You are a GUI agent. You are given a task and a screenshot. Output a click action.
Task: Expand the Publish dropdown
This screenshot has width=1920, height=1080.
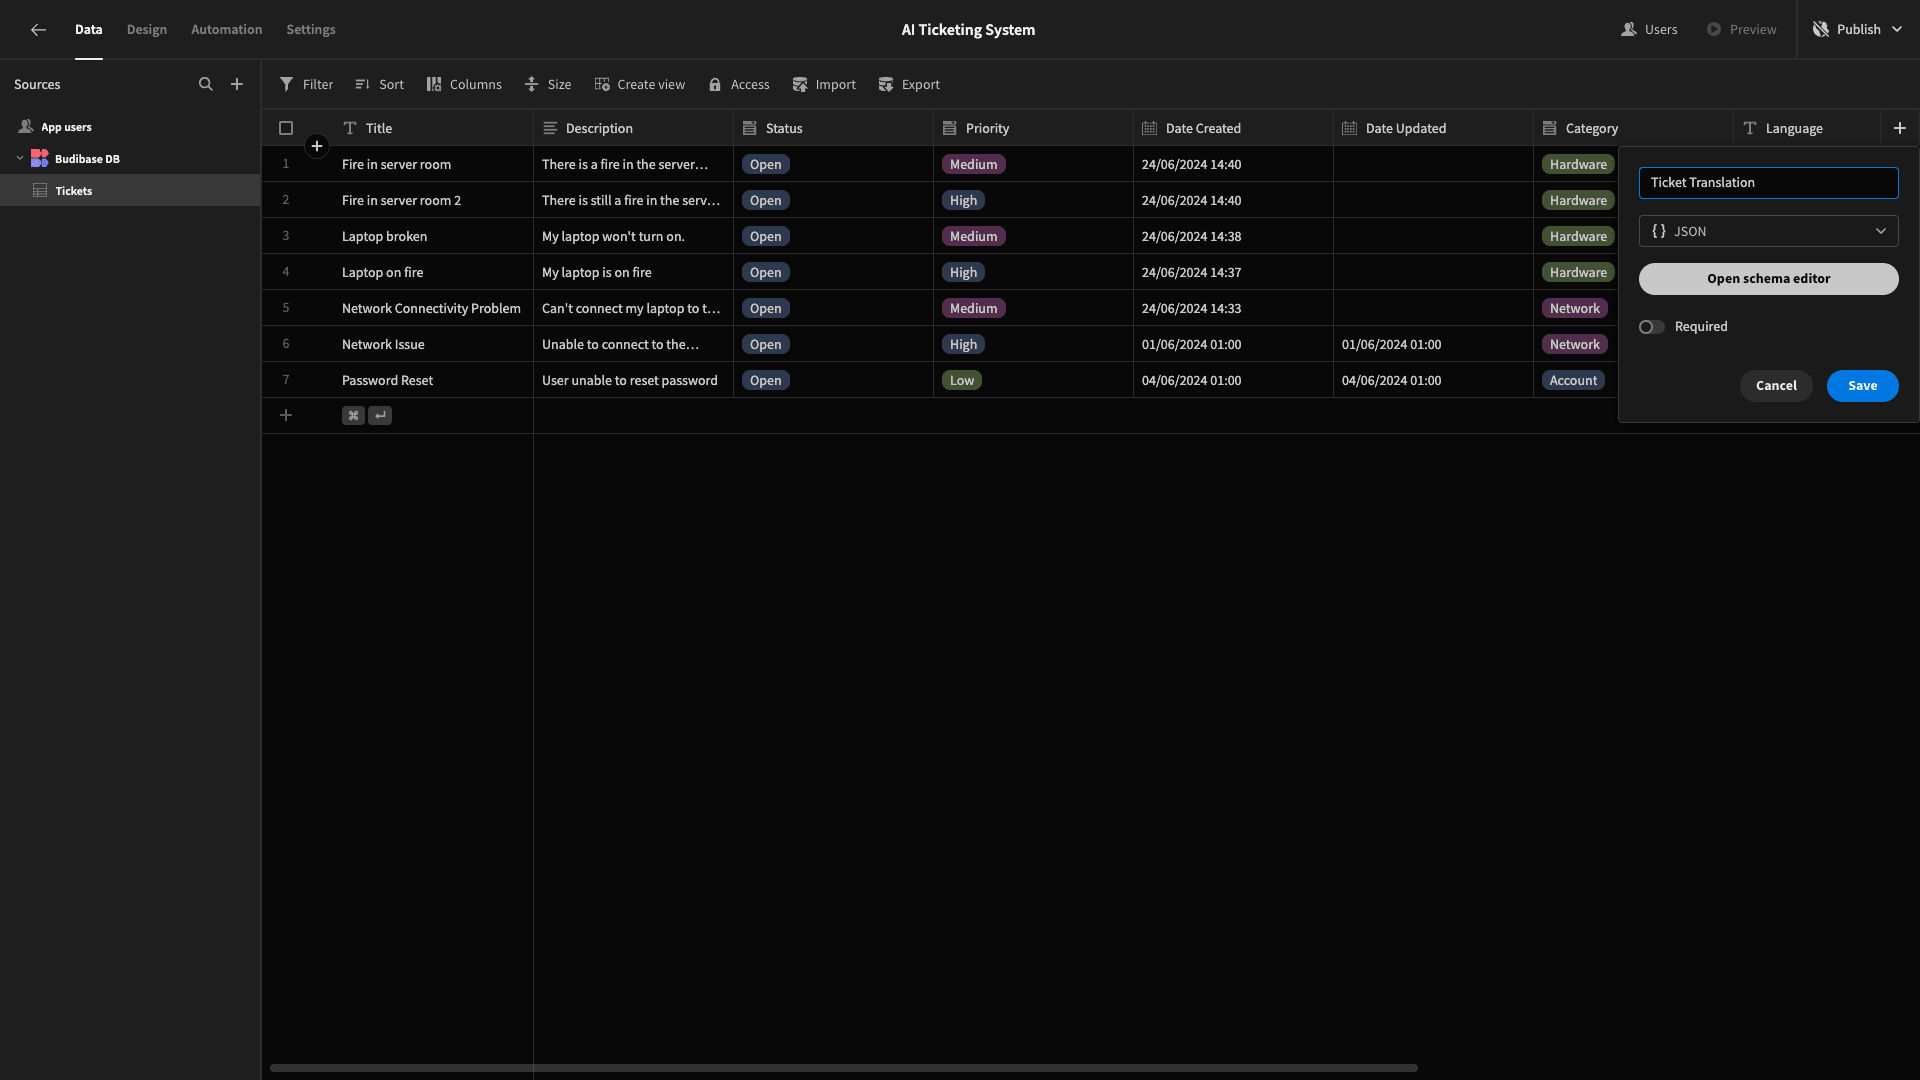point(1897,30)
